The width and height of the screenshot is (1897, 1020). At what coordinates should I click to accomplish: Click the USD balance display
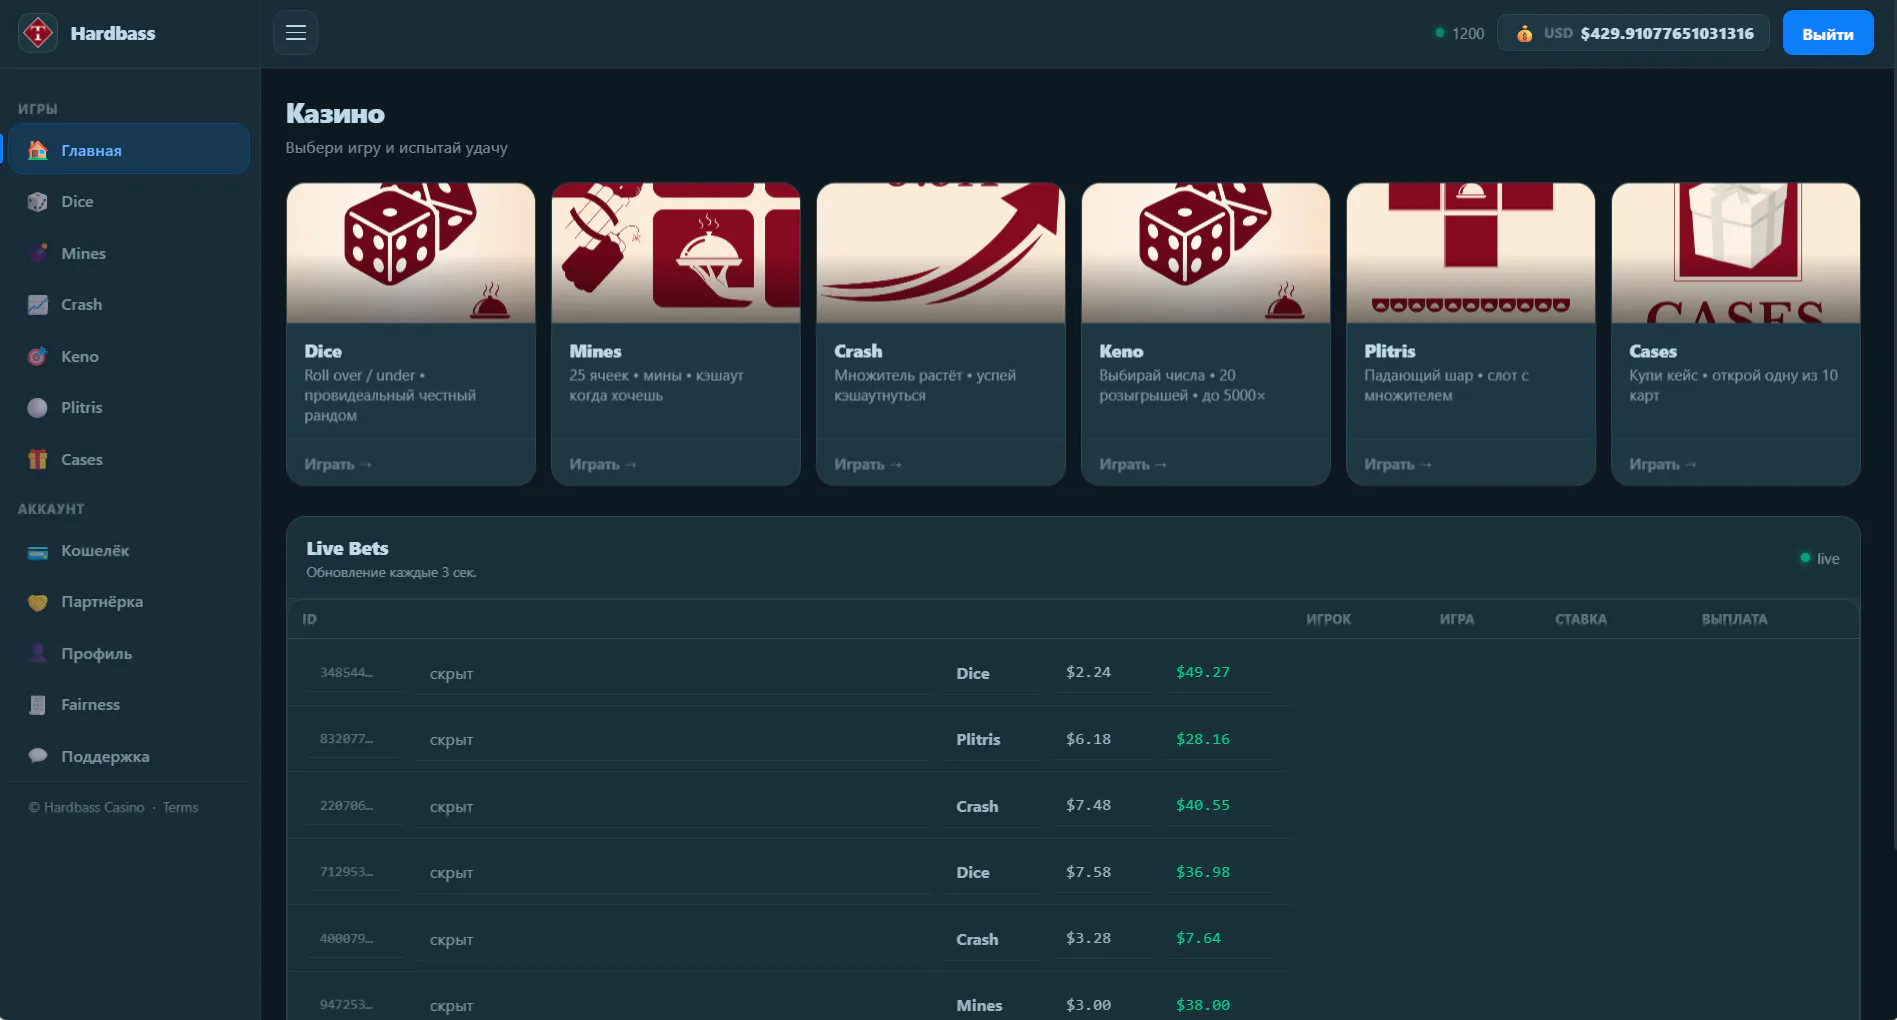tap(1633, 33)
